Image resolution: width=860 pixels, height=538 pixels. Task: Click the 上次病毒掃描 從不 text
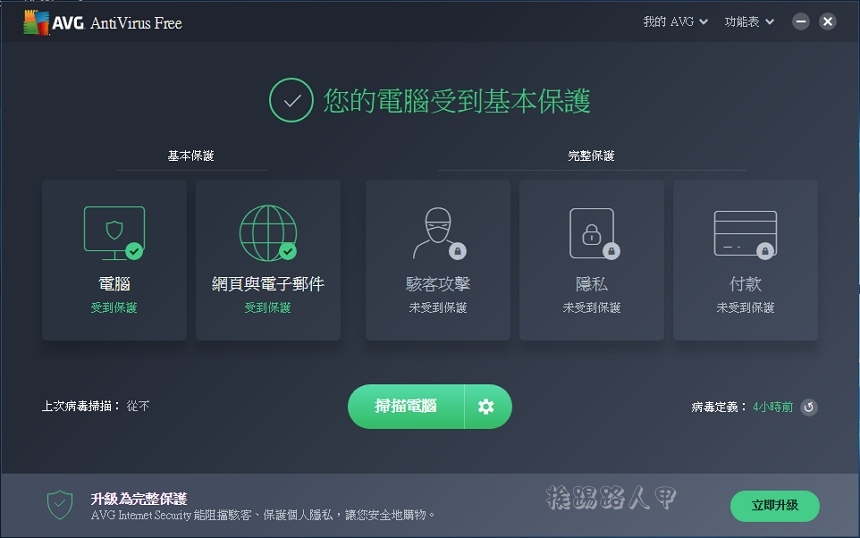click(x=95, y=406)
